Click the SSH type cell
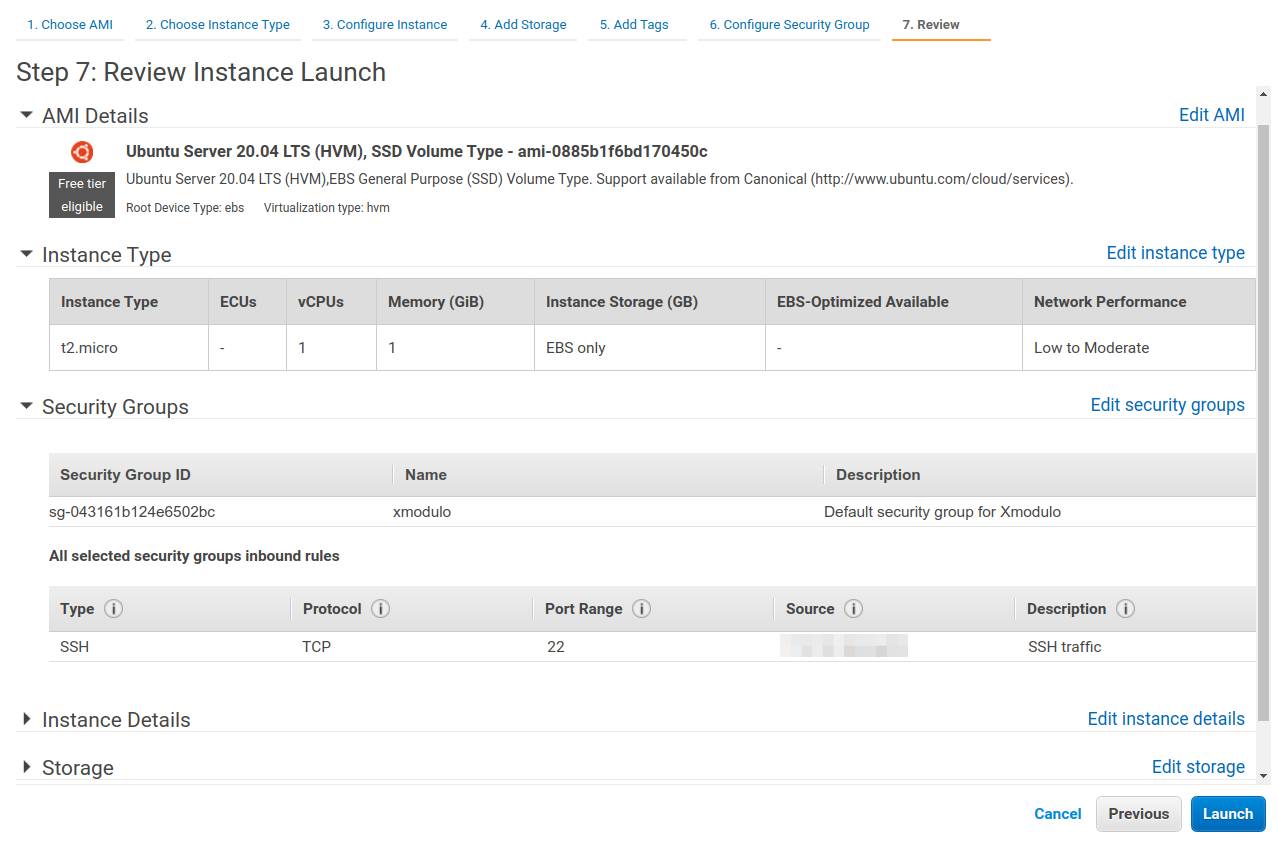The height and width of the screenshot is (843, 1278). 74,647
